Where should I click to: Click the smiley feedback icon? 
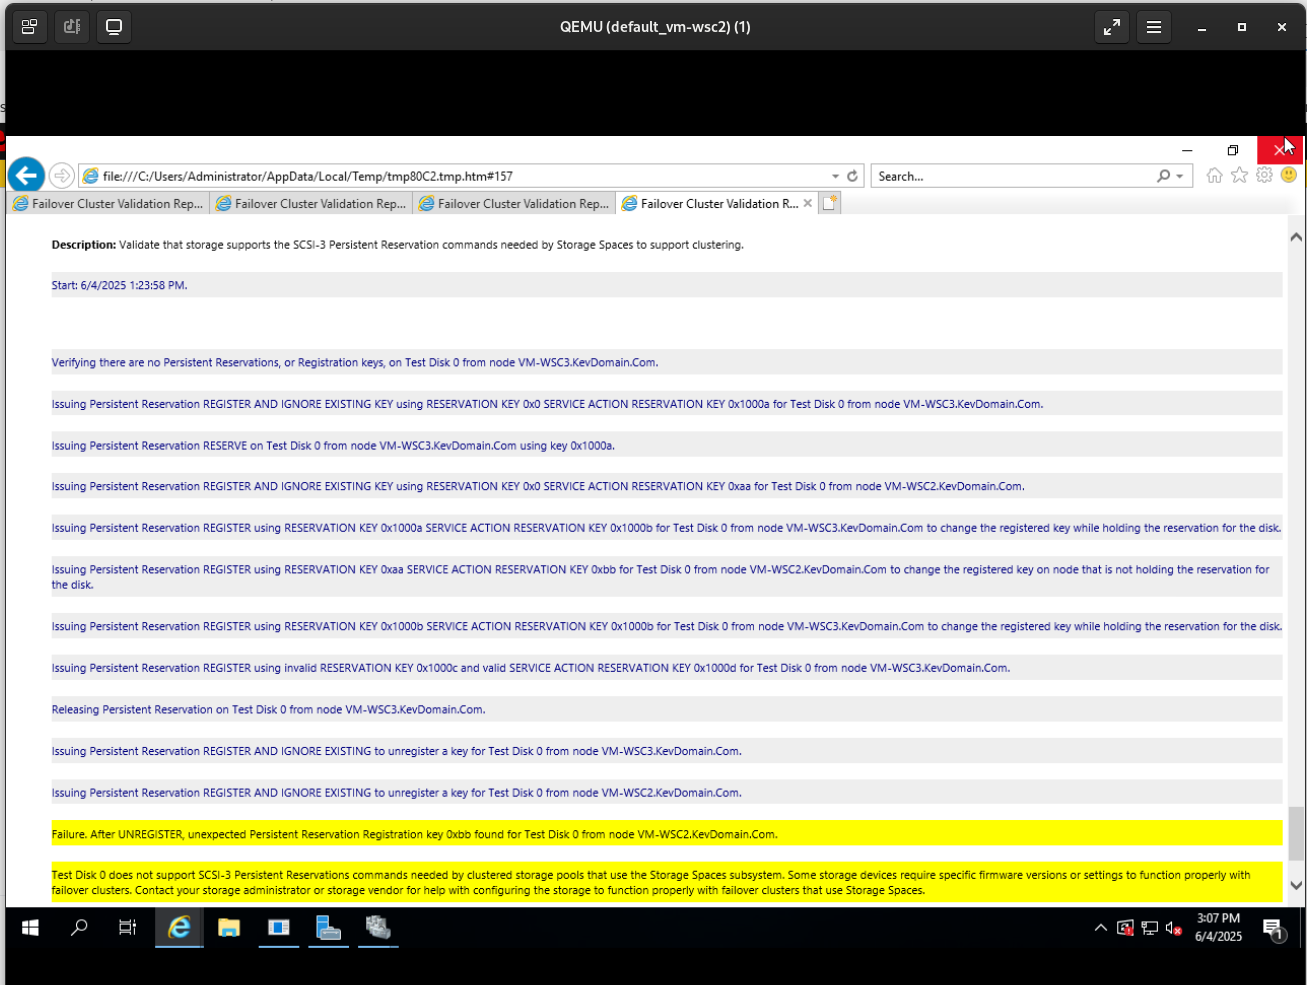(1289, 176)
